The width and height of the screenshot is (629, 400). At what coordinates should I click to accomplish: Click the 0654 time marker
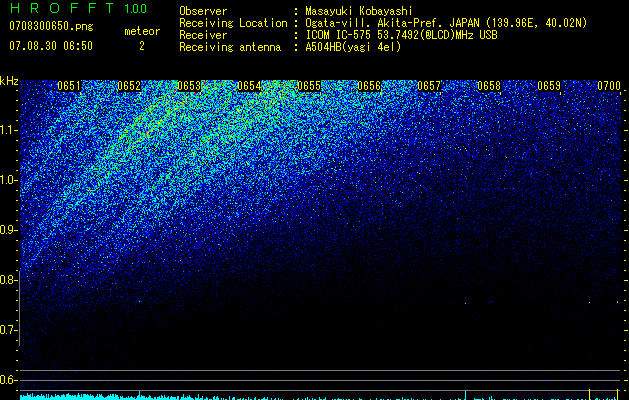[x=249, y=86]
